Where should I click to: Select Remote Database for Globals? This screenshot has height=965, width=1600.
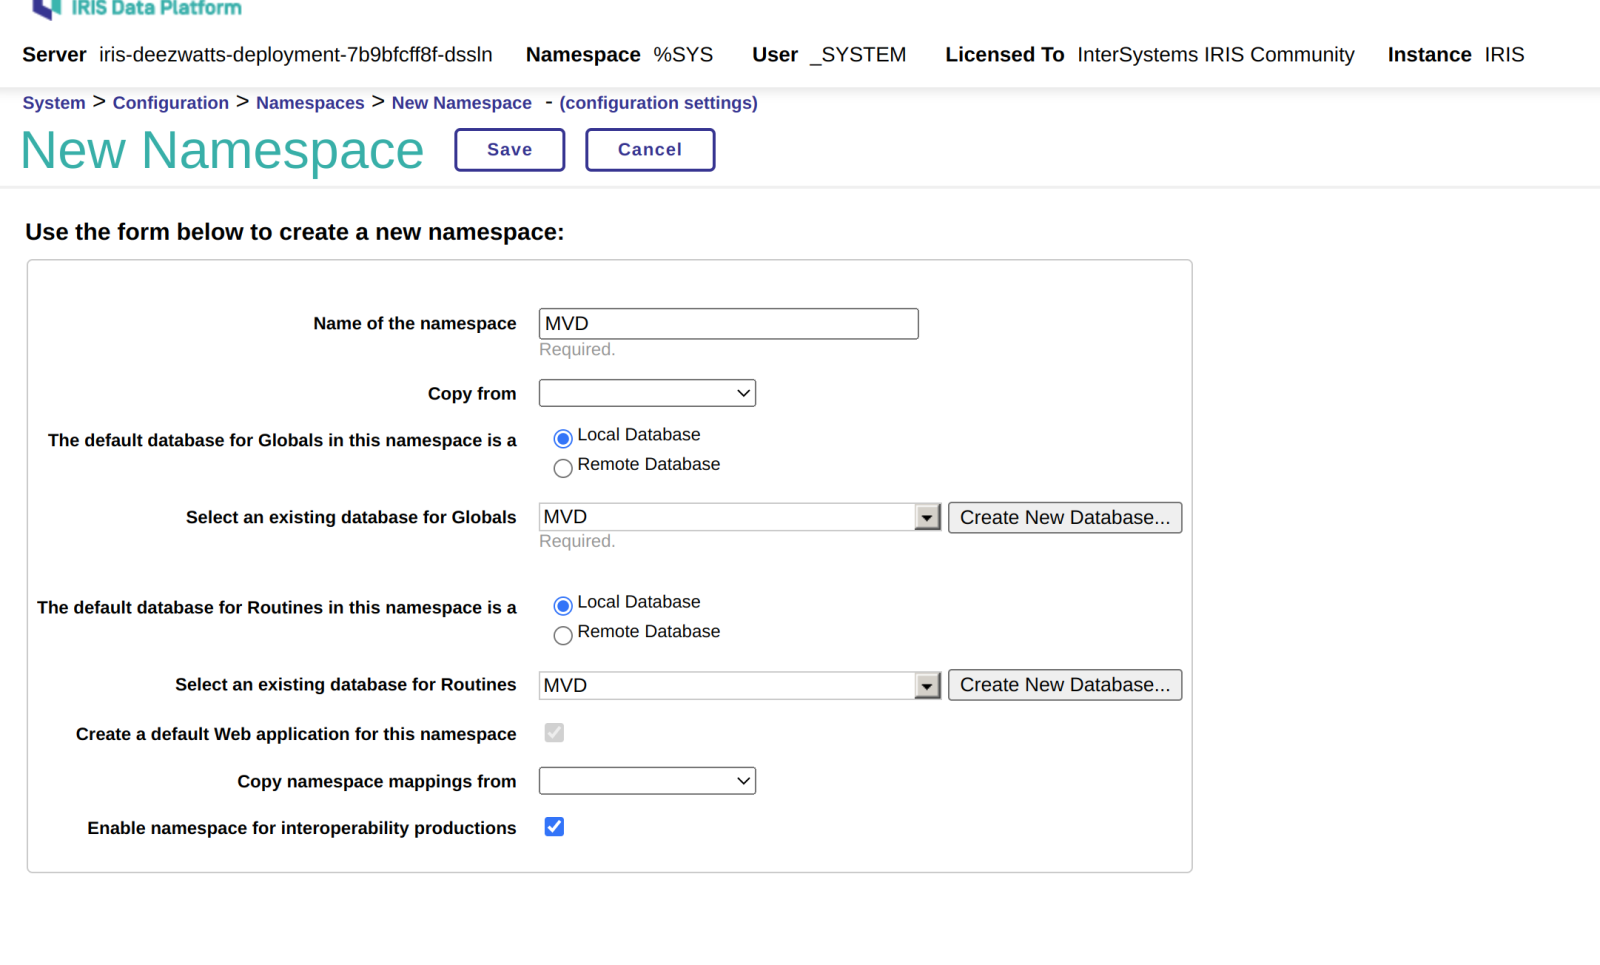[x=563, y=468]
